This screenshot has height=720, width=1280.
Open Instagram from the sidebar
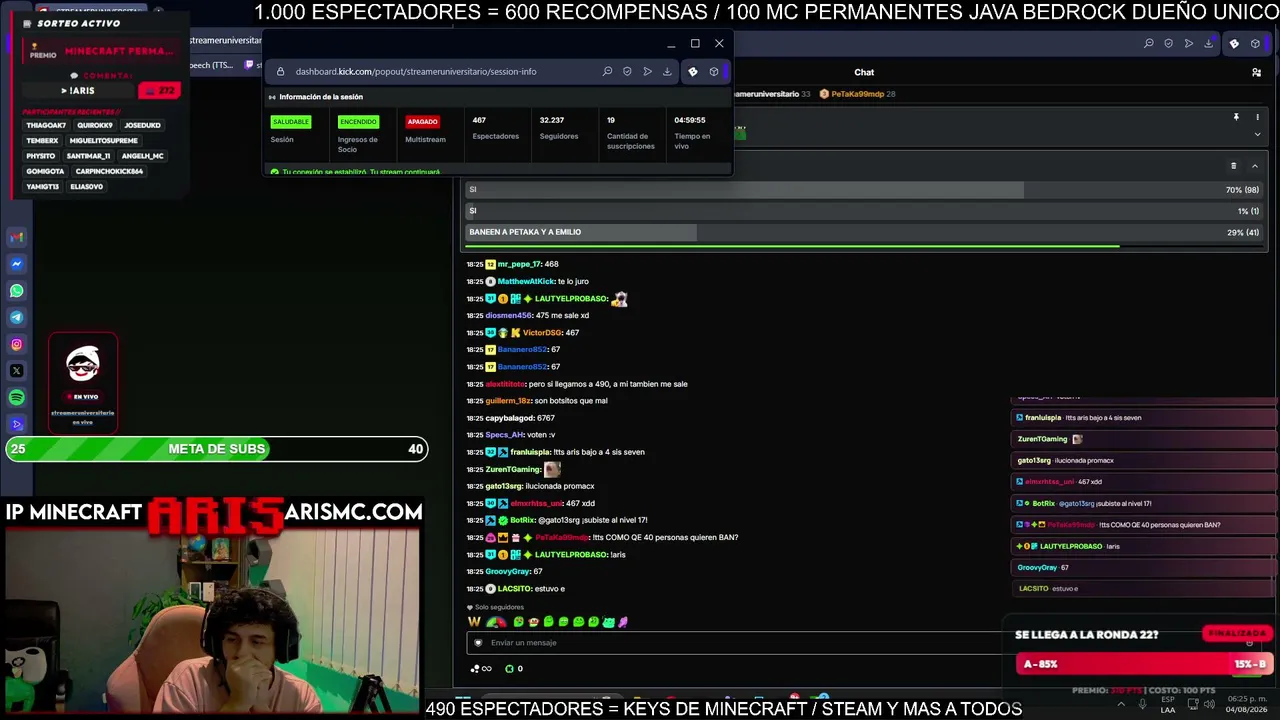[x=16, y=345]
